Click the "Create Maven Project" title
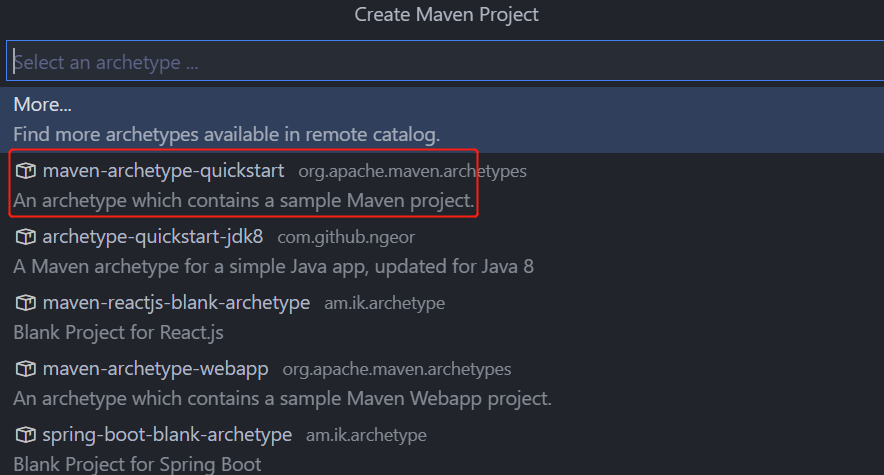 (x=447, y=14)
